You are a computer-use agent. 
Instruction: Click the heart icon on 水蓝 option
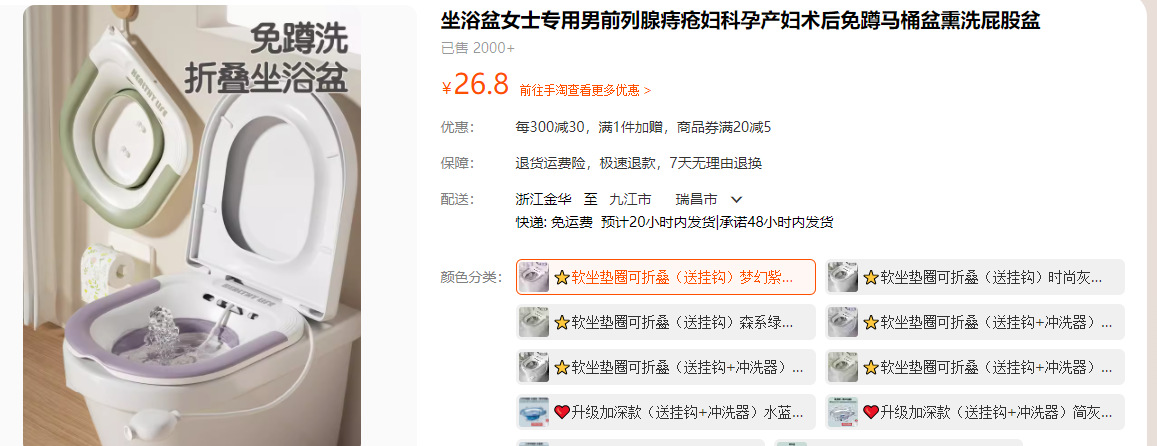[x=562, y=412]
